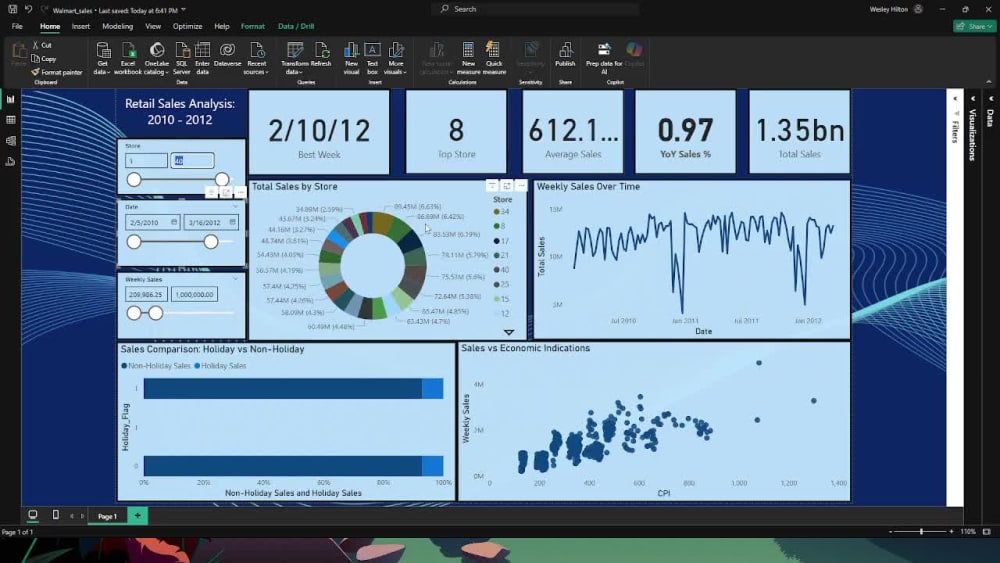Open the File menu
This screenshot has height=563, width=1000.
17,26
